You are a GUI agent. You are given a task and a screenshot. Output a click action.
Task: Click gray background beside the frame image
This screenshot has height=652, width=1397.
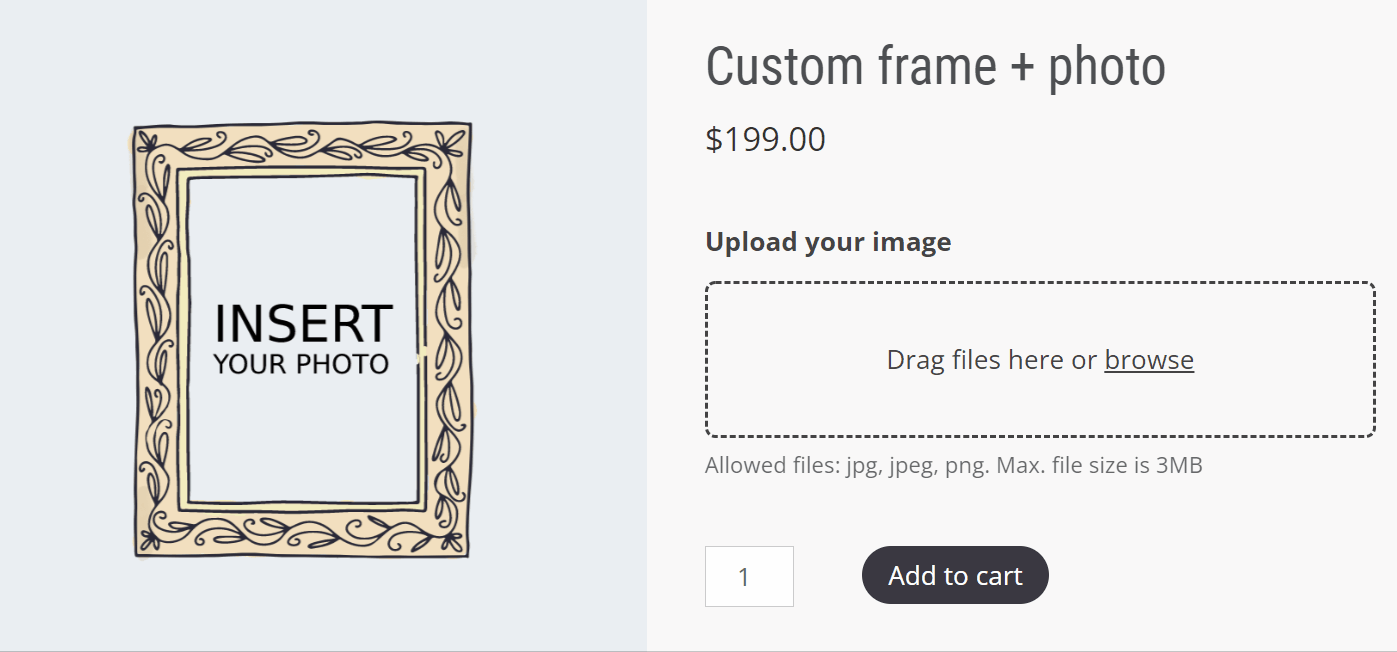[x=560, y=340]
